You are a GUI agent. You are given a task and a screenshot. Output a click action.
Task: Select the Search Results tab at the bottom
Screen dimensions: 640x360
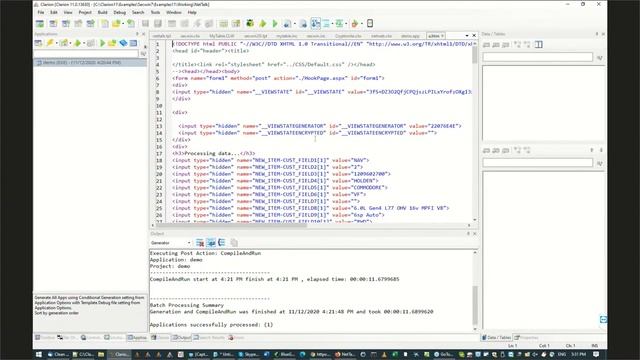tap(209, 338)
